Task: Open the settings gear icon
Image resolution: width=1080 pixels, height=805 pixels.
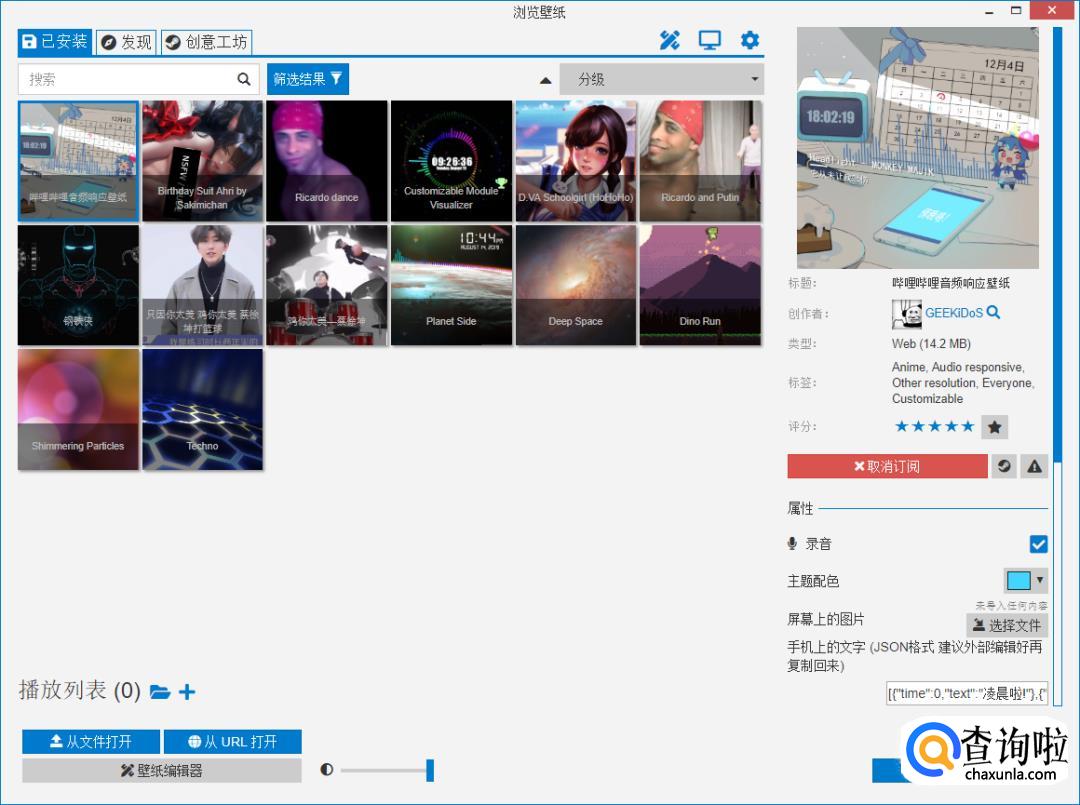Action: (749, 40)
